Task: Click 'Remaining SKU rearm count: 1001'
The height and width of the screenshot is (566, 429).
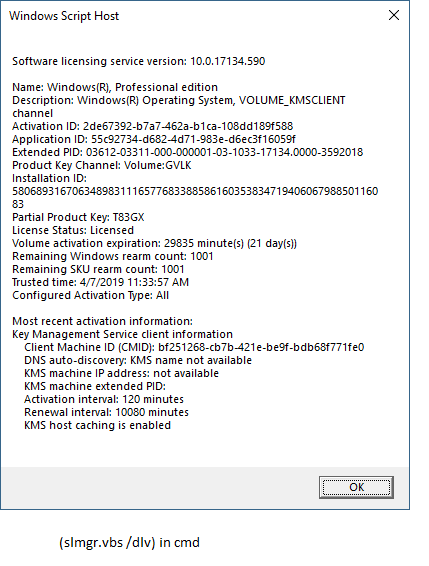Action: tap(98, 269)
